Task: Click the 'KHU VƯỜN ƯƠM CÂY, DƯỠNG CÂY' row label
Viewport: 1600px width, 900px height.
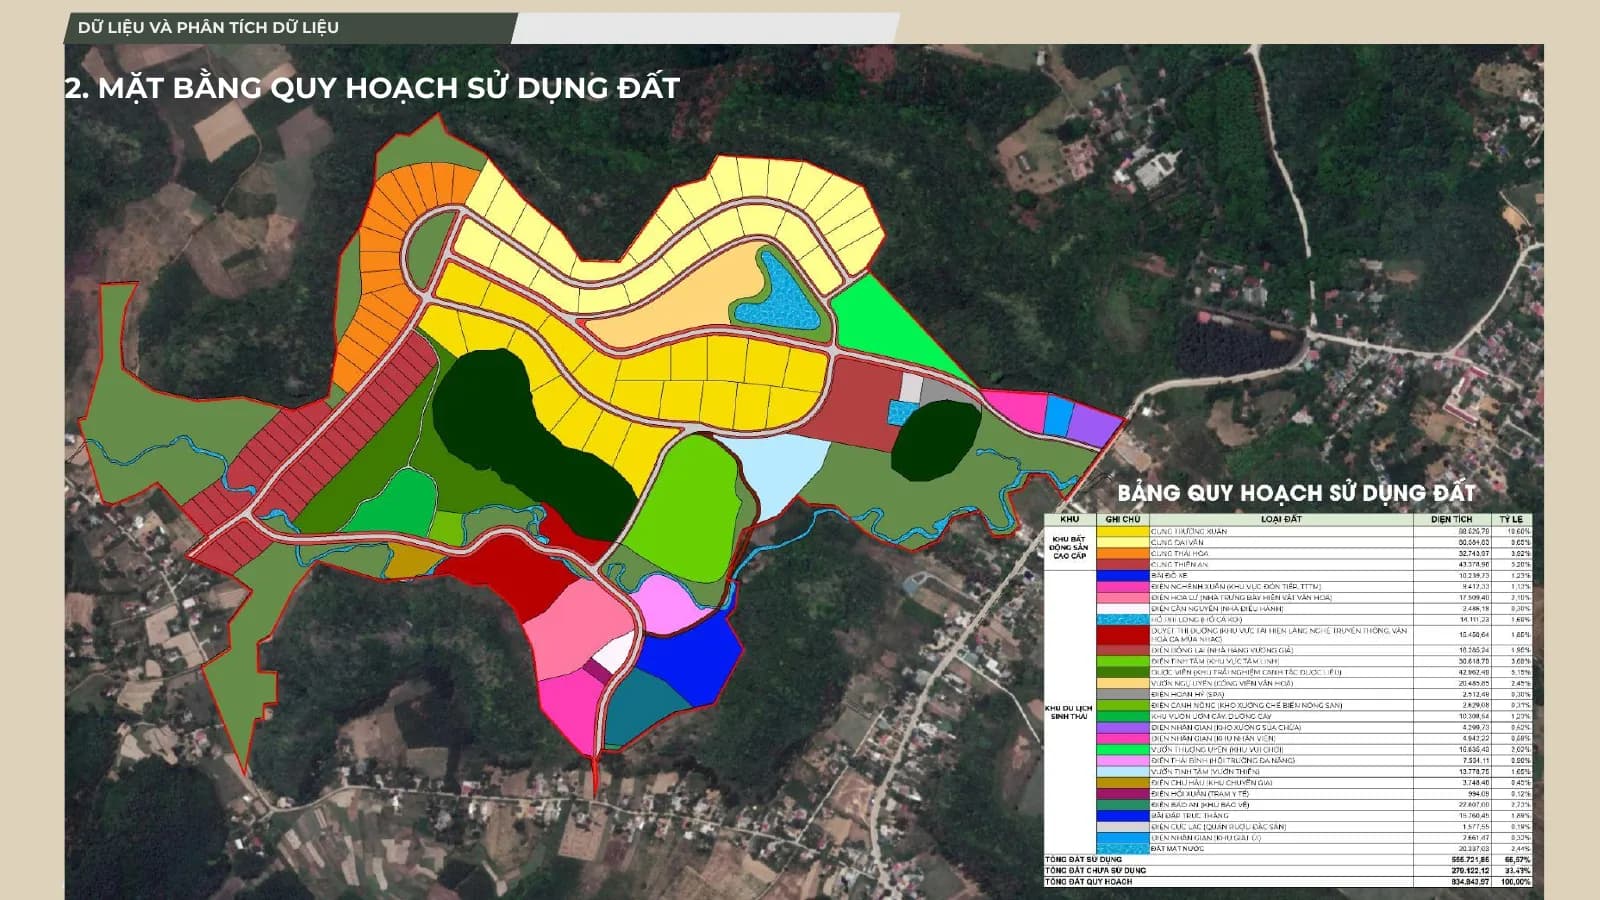Action: tap(1211, 717)
